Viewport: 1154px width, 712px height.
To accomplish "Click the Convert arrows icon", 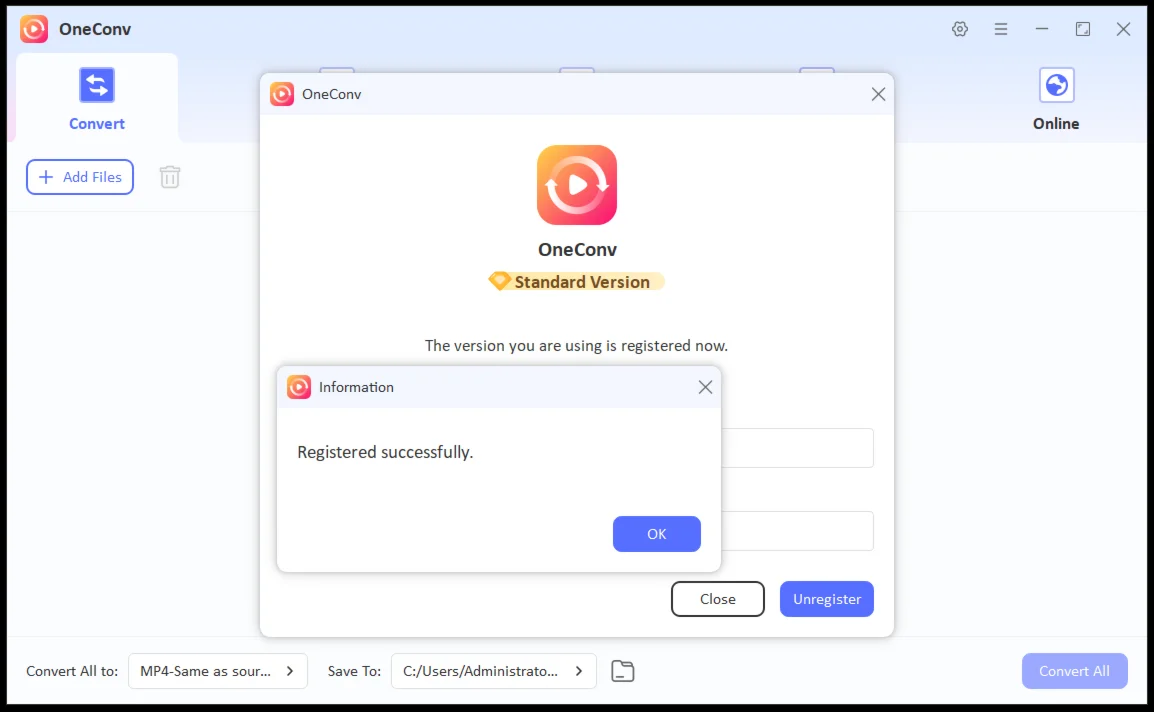I will (96, 85).
